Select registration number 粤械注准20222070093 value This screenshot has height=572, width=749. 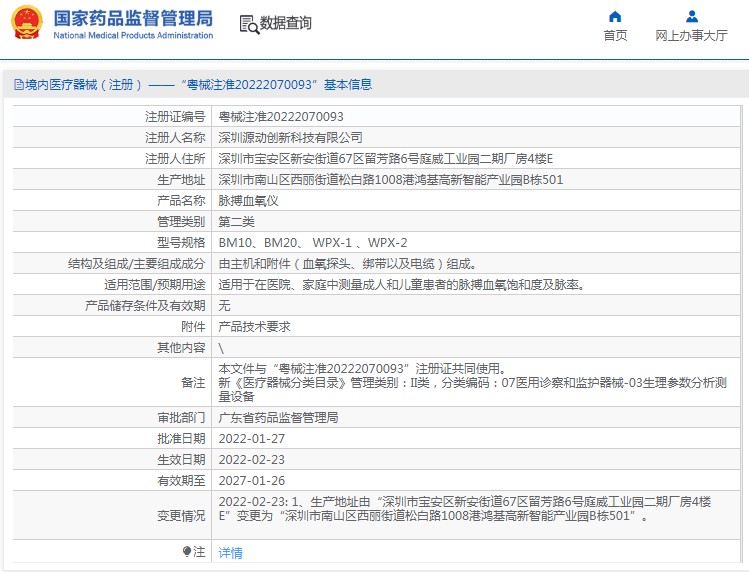281,117
